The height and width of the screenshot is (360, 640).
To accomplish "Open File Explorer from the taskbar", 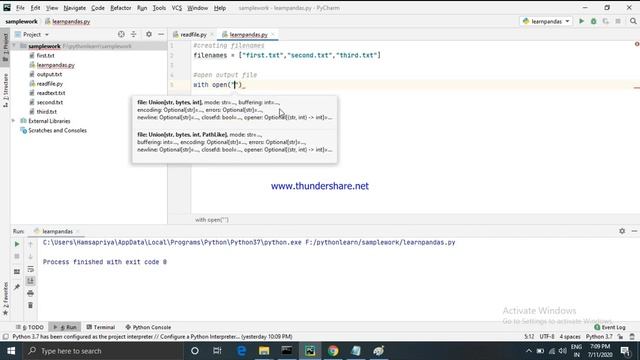I will tap(264, 351).
